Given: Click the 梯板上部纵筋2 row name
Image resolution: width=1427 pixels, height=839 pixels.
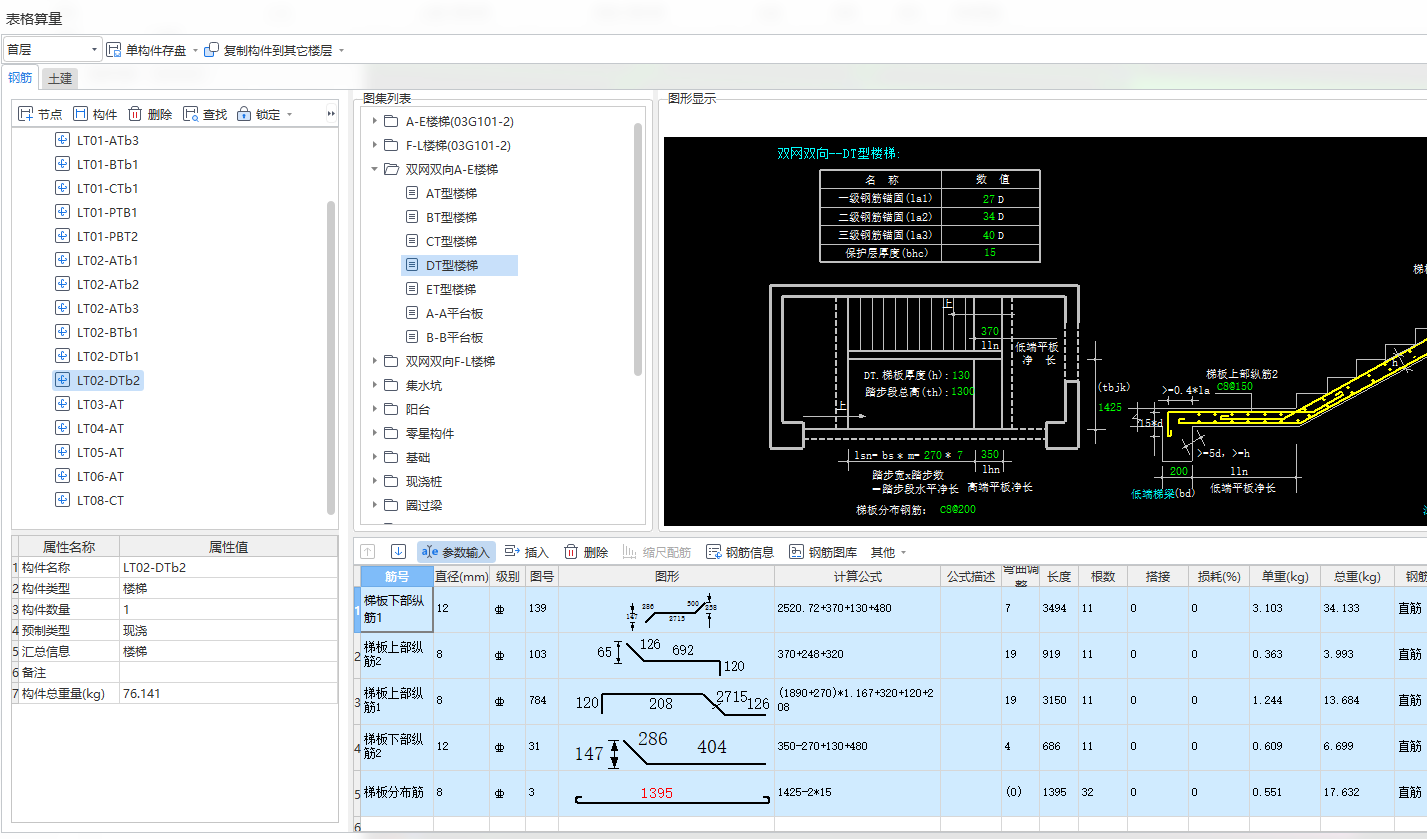Looking at the screenshot, I should click(396, 654).
